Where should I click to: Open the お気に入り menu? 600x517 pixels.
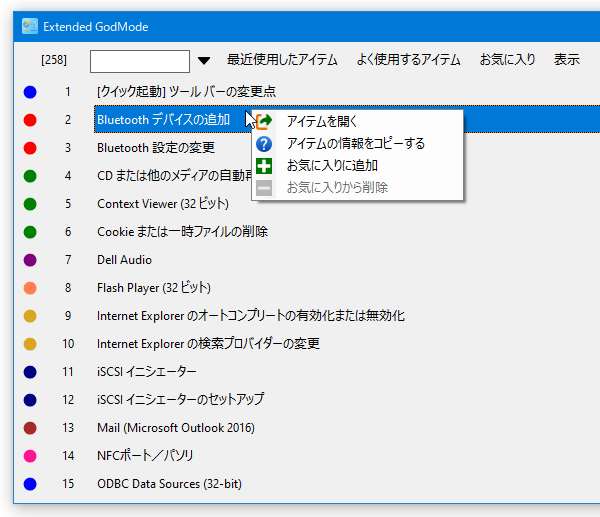[x=507, y=60]
